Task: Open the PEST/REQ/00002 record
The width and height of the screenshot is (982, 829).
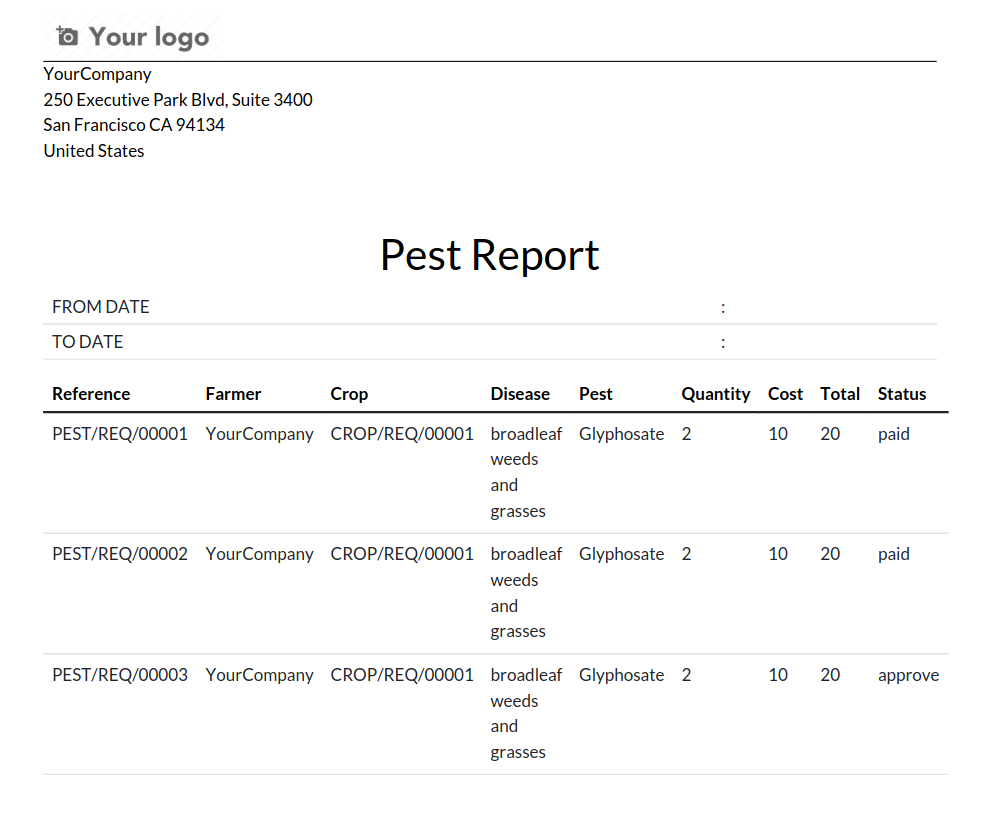Action: pos(120,554)
